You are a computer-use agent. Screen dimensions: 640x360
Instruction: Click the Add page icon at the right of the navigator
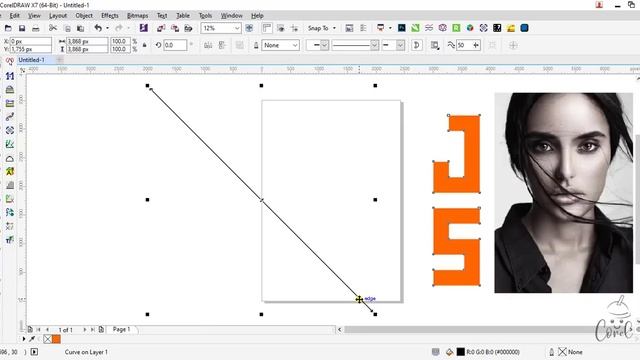[x=101, y=329]
